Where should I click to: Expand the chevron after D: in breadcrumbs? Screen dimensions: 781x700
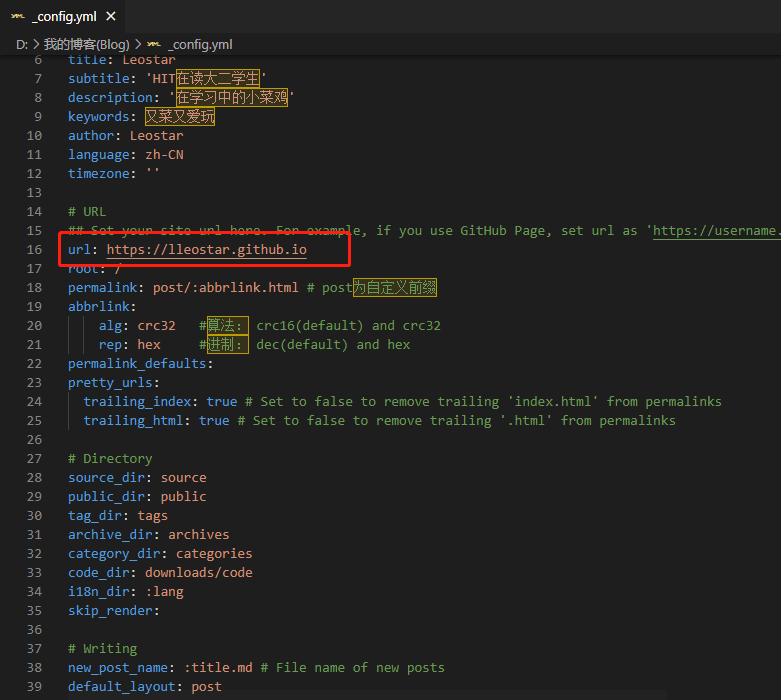pos(36,44)
